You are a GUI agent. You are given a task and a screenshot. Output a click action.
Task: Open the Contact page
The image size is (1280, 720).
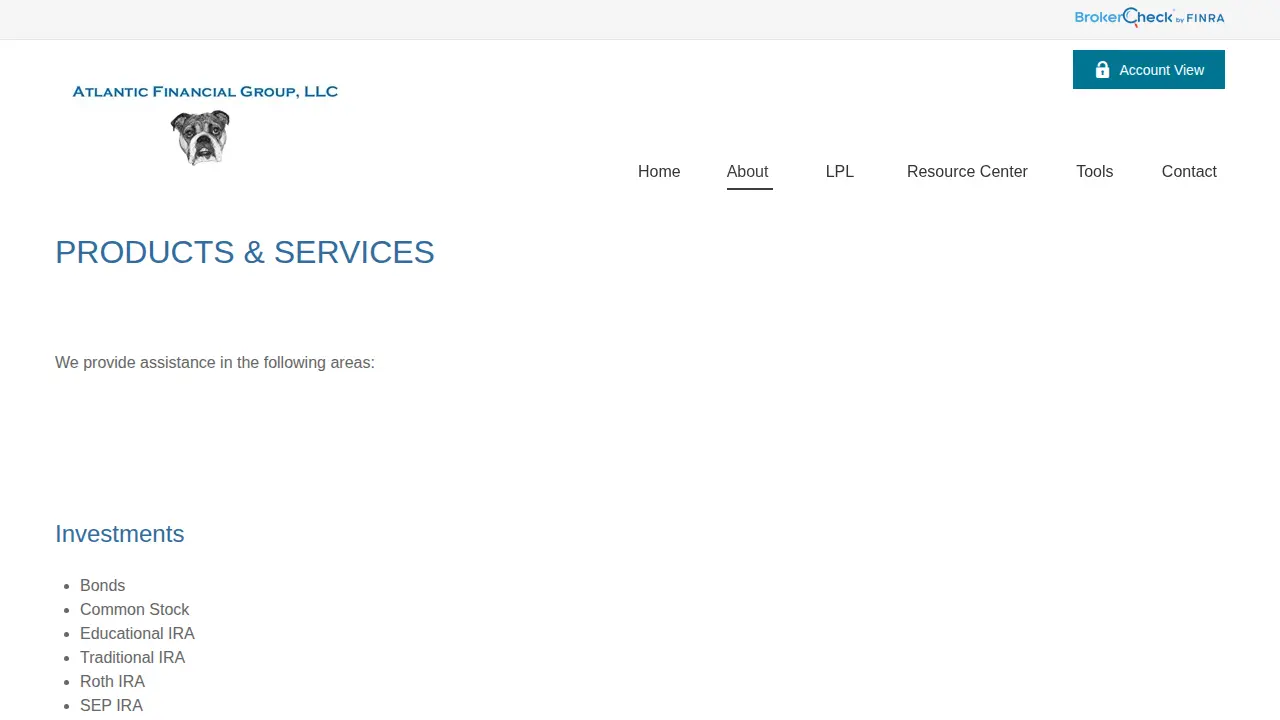coord(1189,171)
